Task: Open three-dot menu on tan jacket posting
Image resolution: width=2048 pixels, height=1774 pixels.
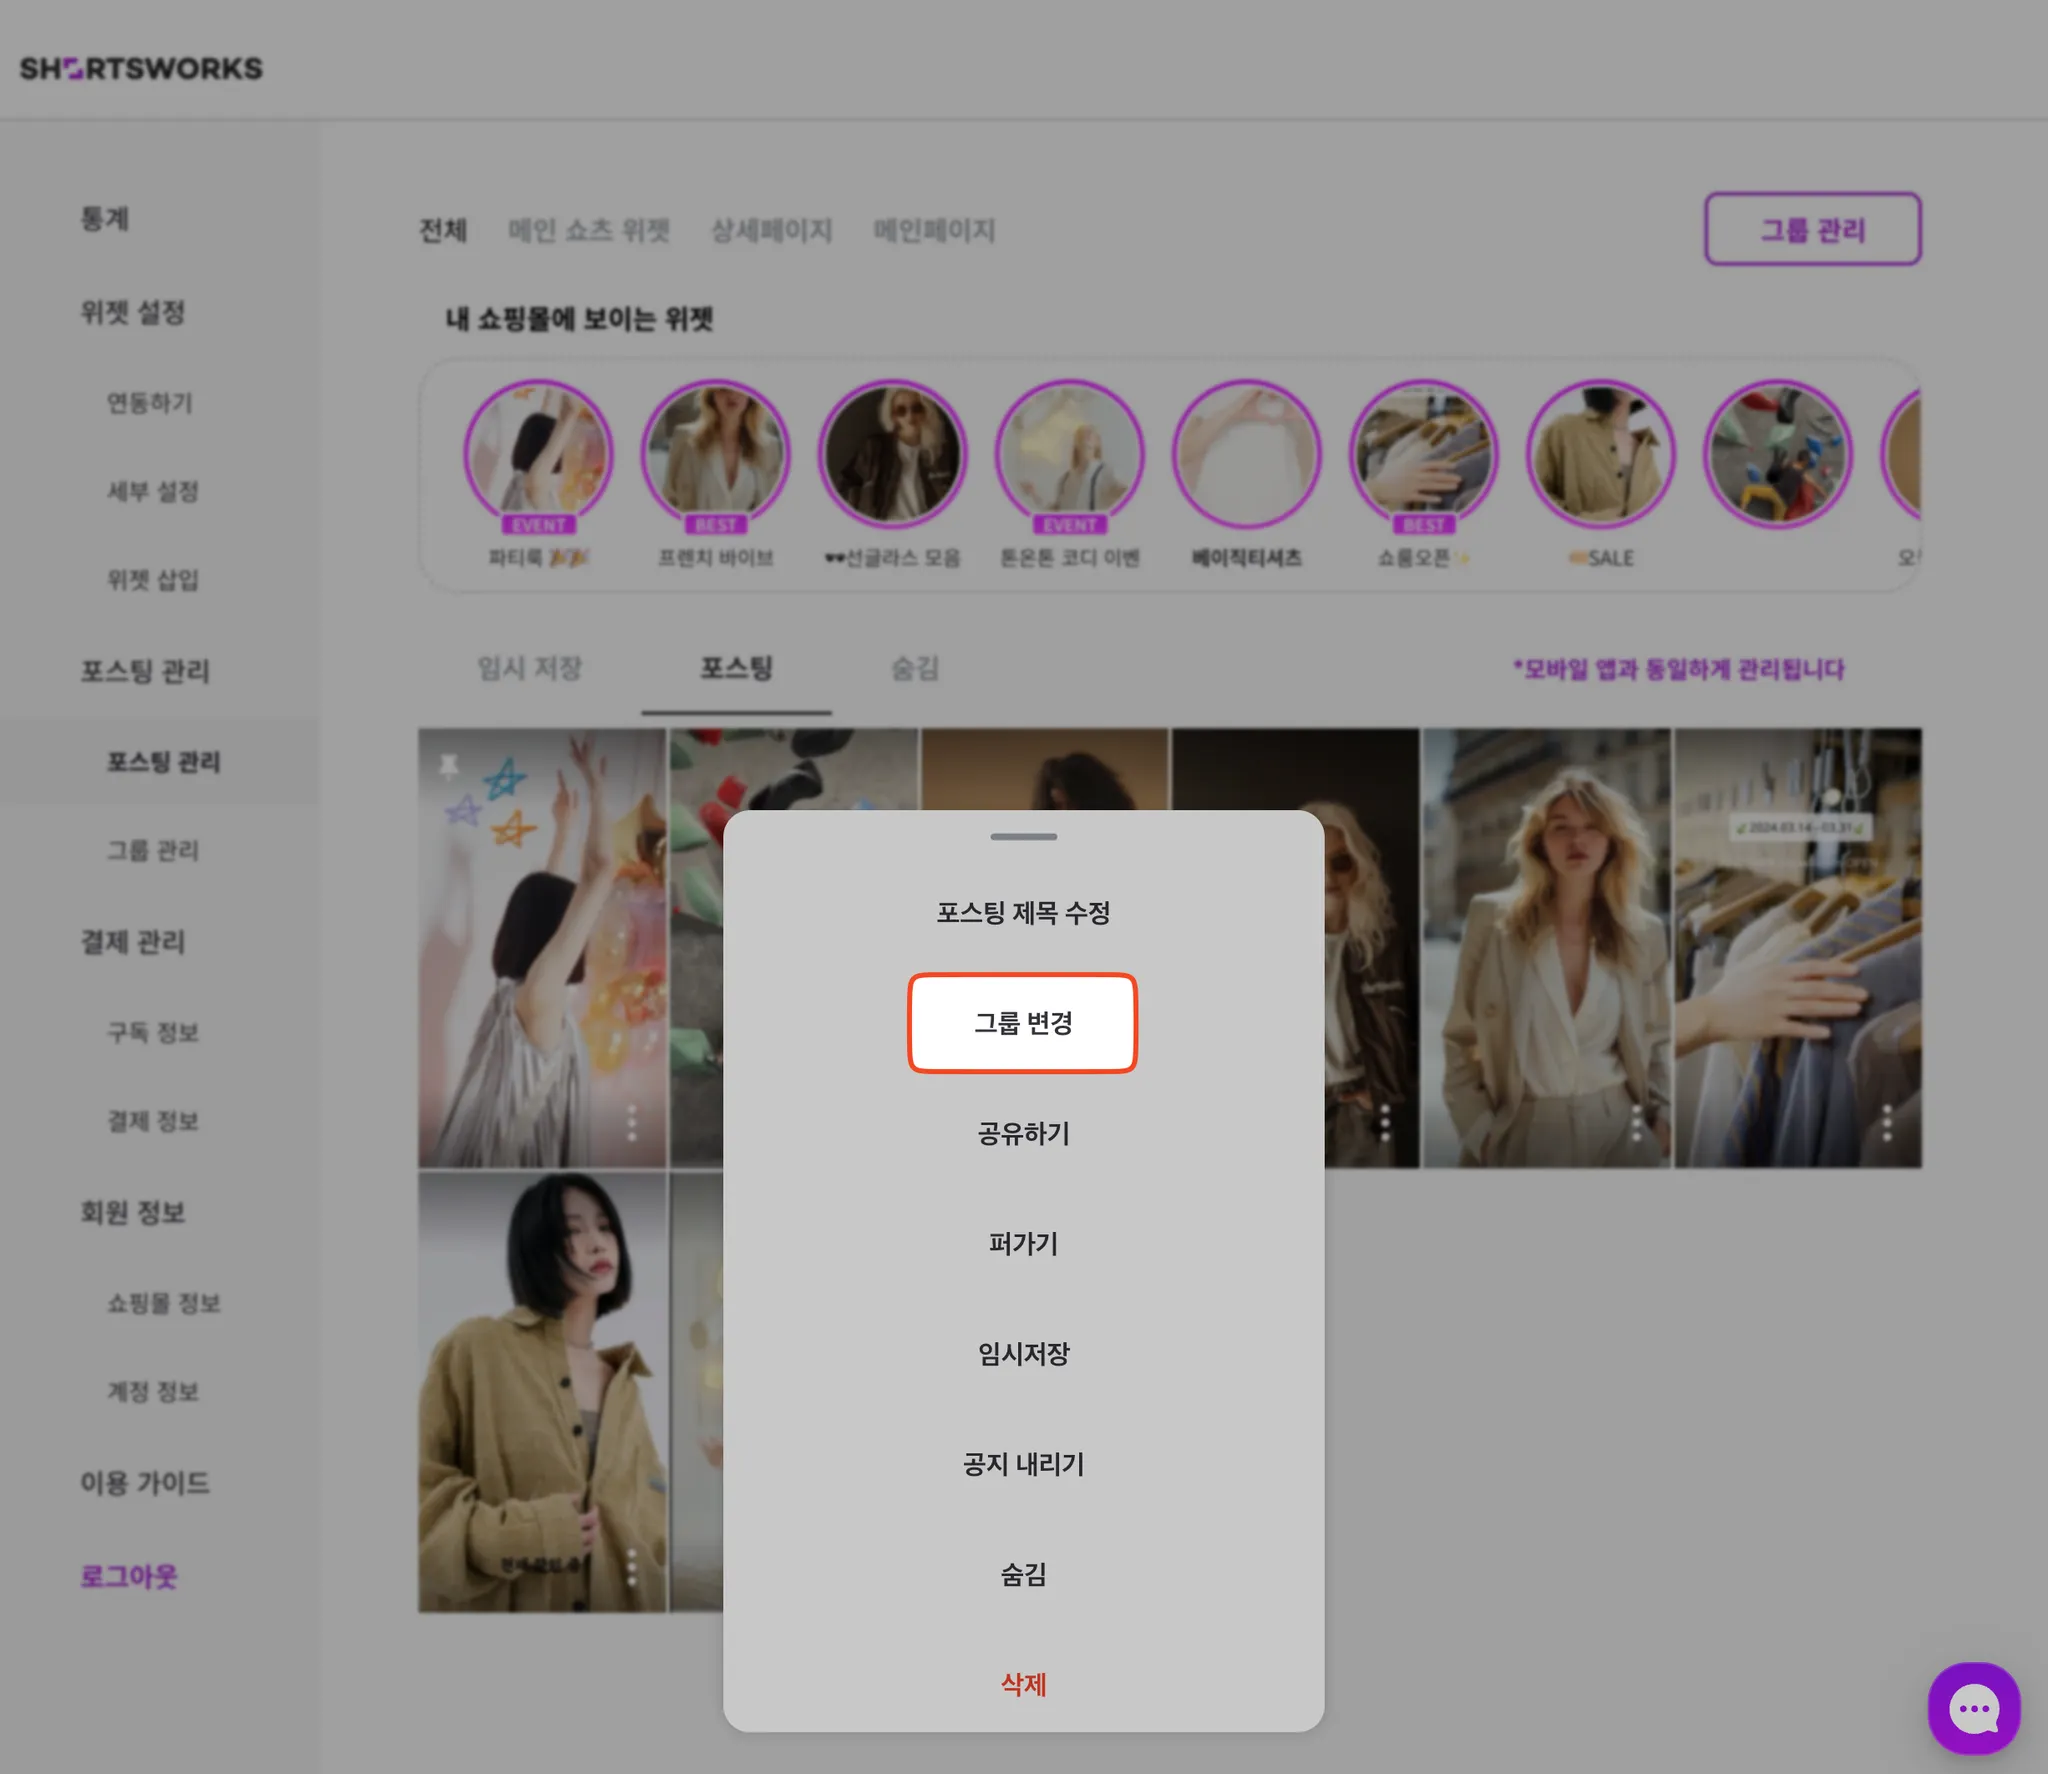Action: (631, 1567)
